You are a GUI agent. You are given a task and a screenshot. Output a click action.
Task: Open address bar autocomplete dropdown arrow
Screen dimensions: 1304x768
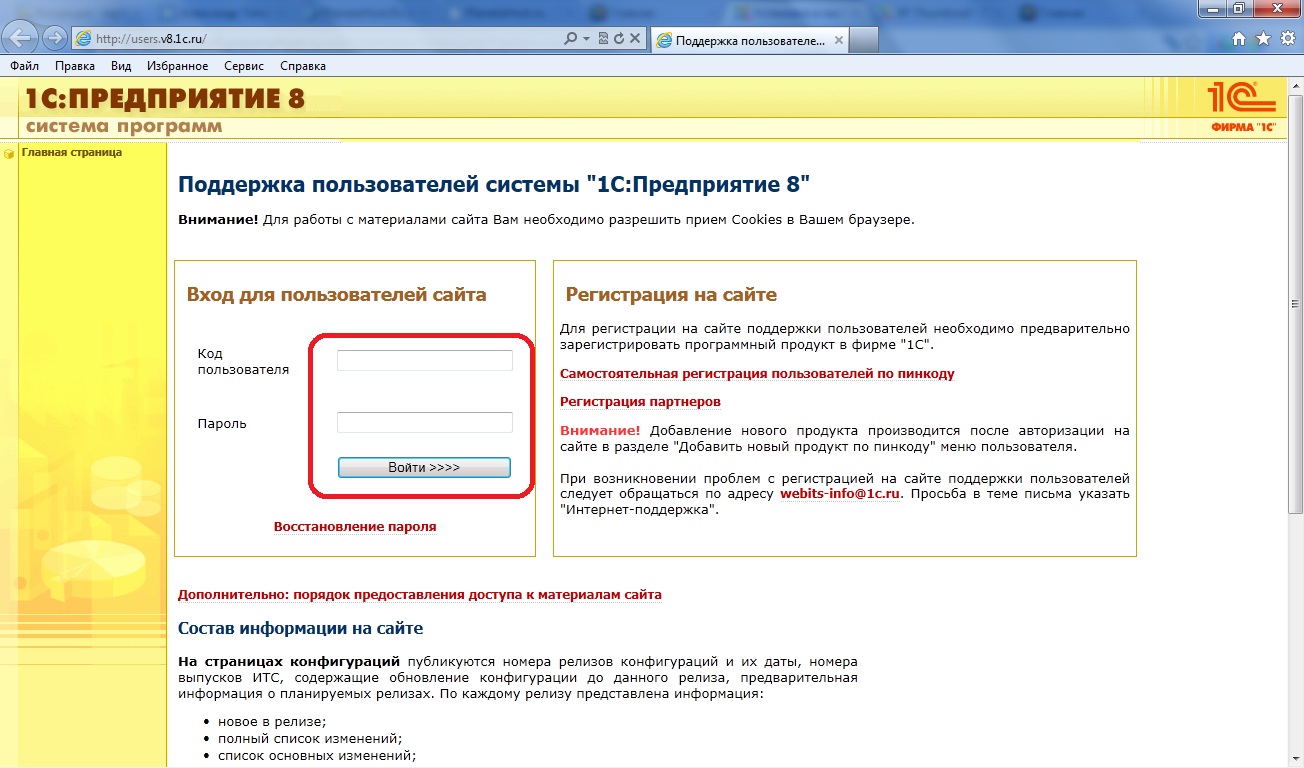pyautogui.click(x=585, y=39)
